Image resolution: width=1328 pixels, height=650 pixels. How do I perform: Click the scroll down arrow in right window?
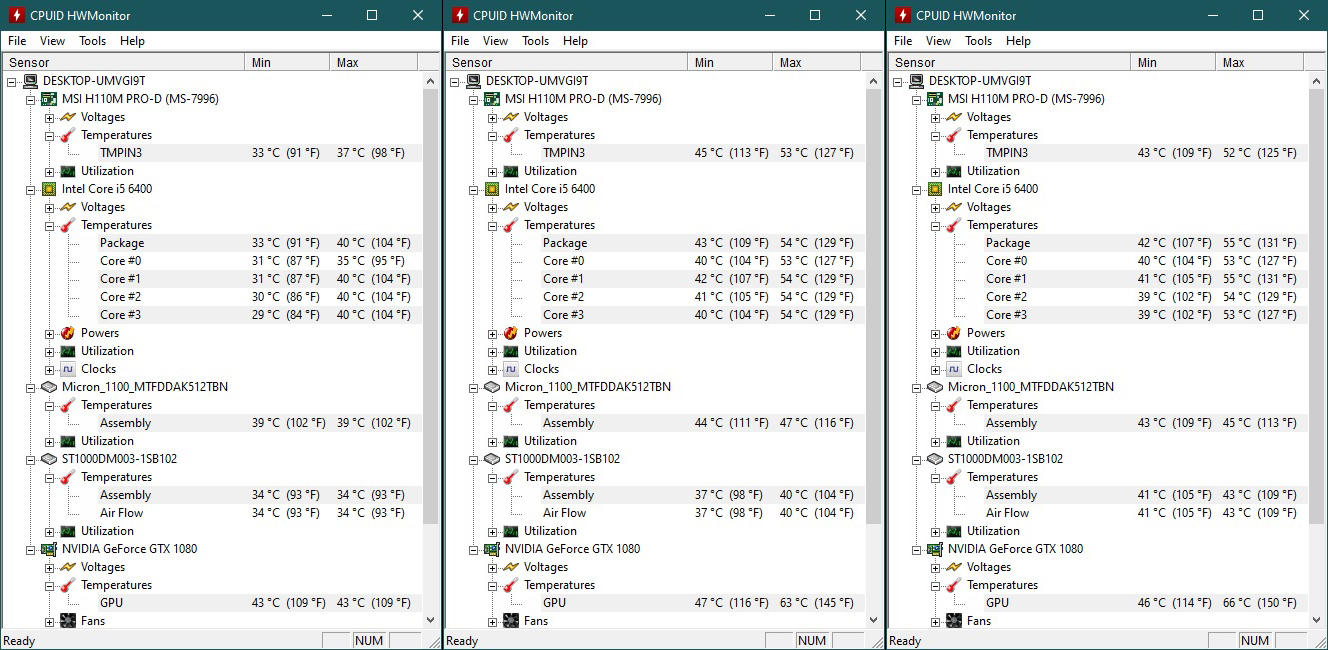click(x=1317, y=620)
